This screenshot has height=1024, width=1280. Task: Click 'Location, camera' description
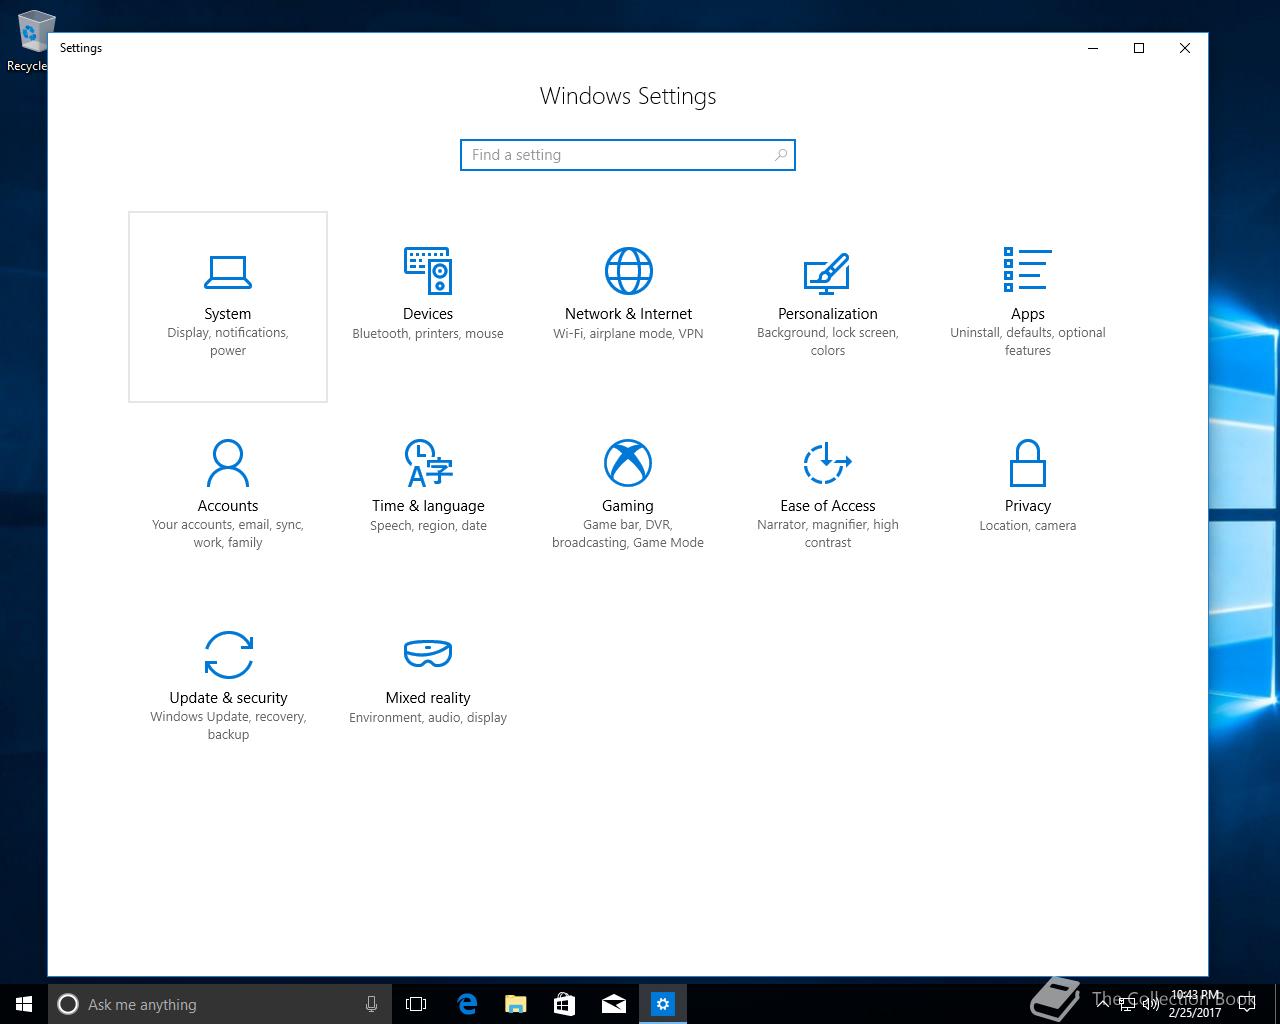pos(1028,526)
